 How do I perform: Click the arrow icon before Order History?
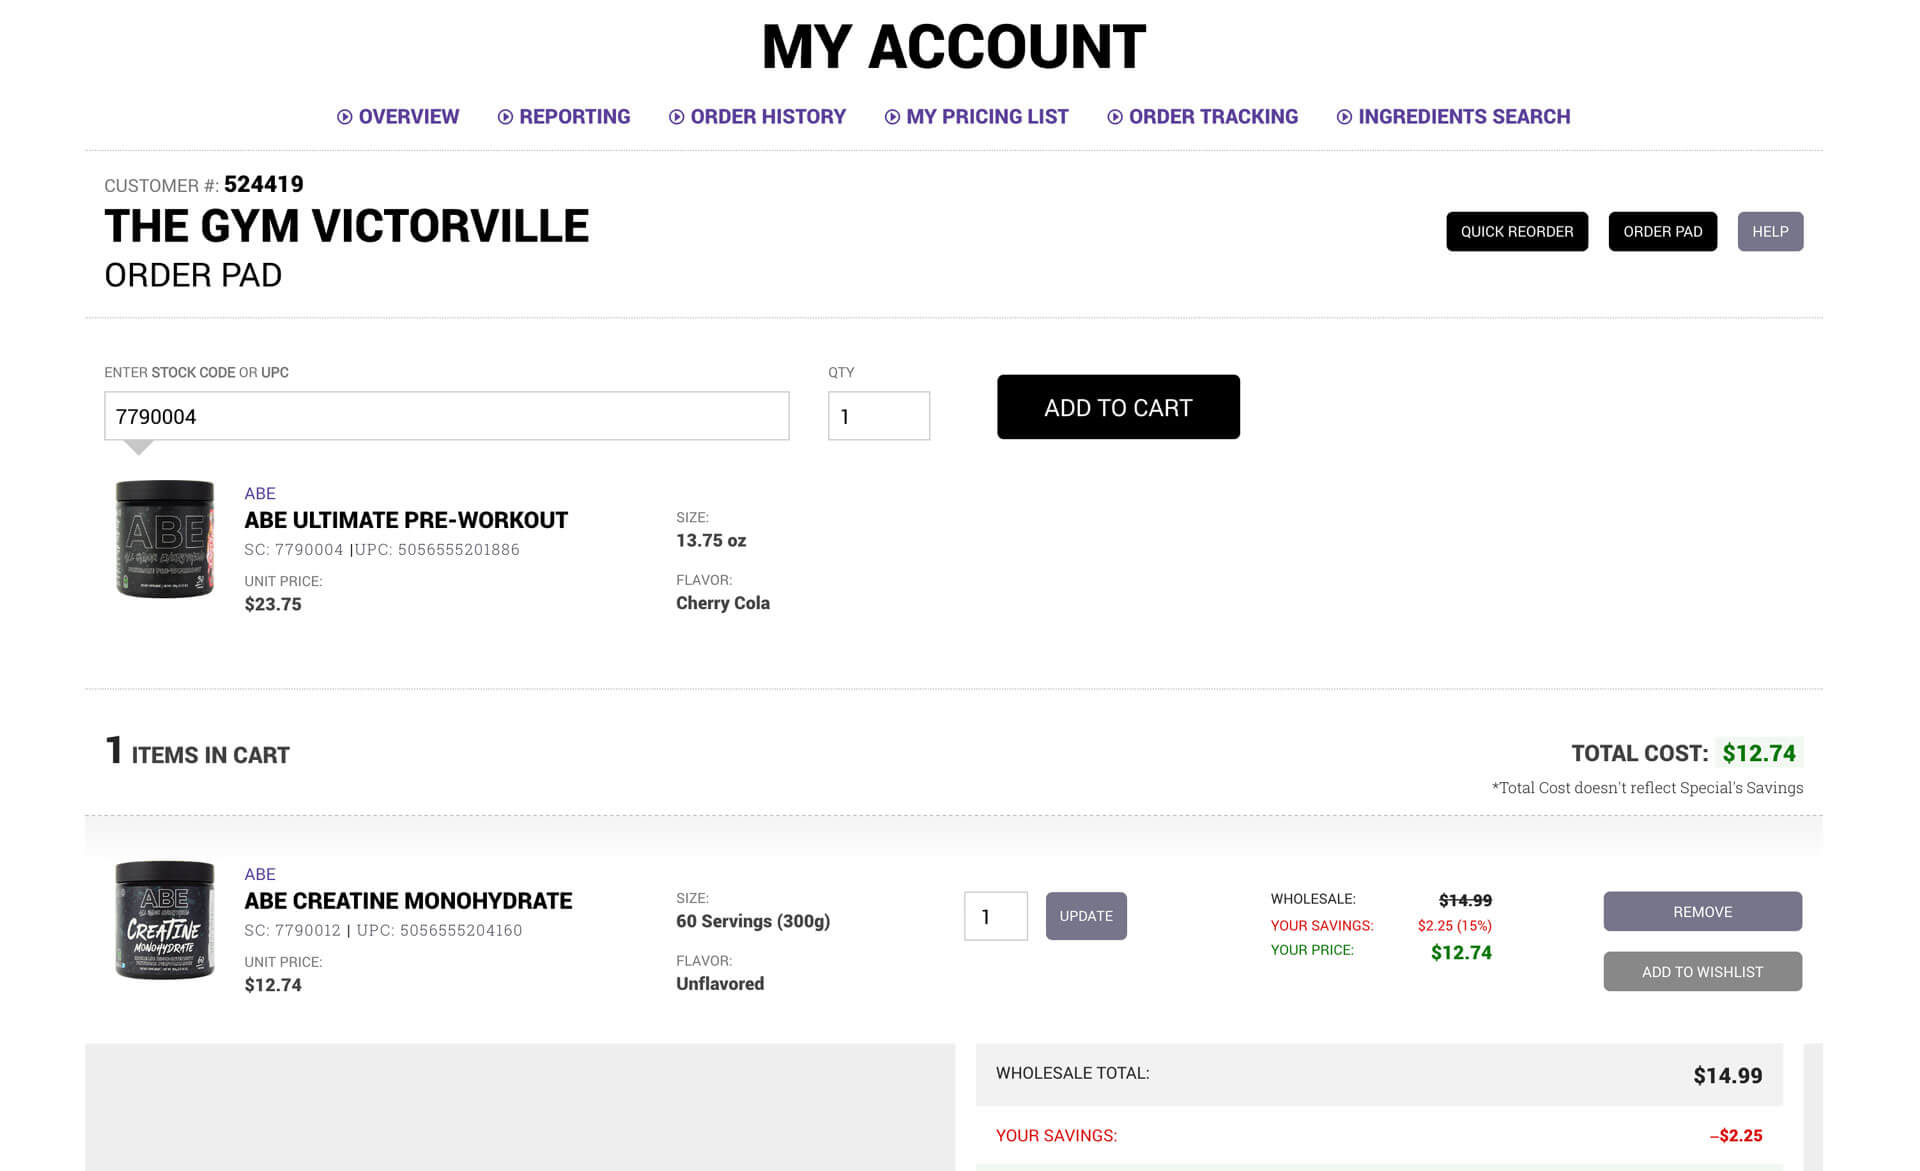[677, 117]
